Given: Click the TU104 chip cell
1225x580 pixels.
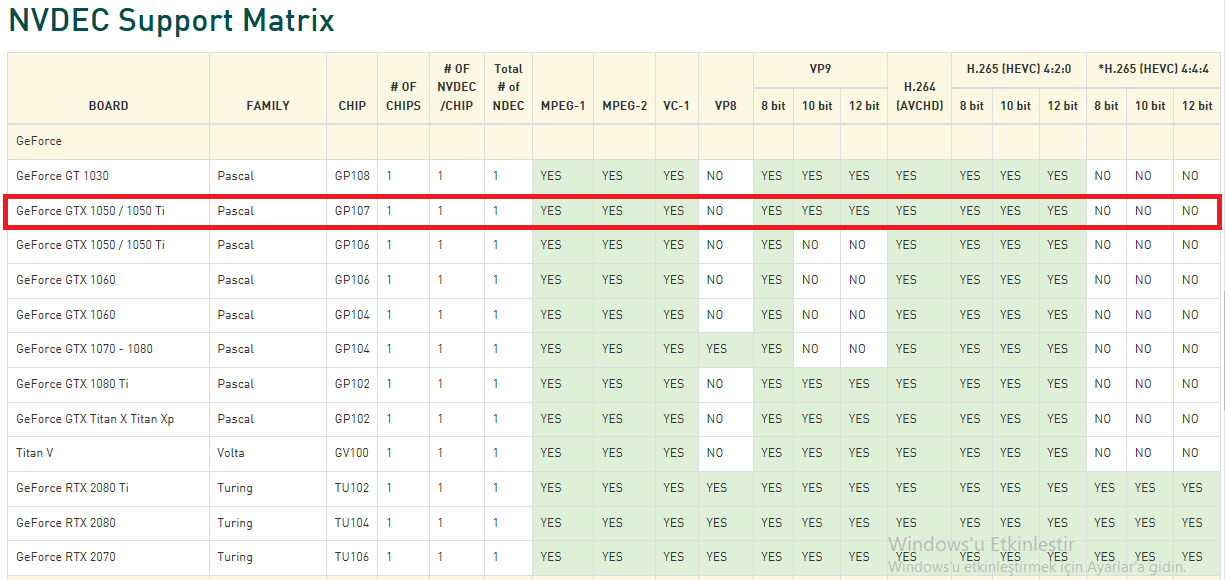Looking at the screenshot, I should click(352, 522).
